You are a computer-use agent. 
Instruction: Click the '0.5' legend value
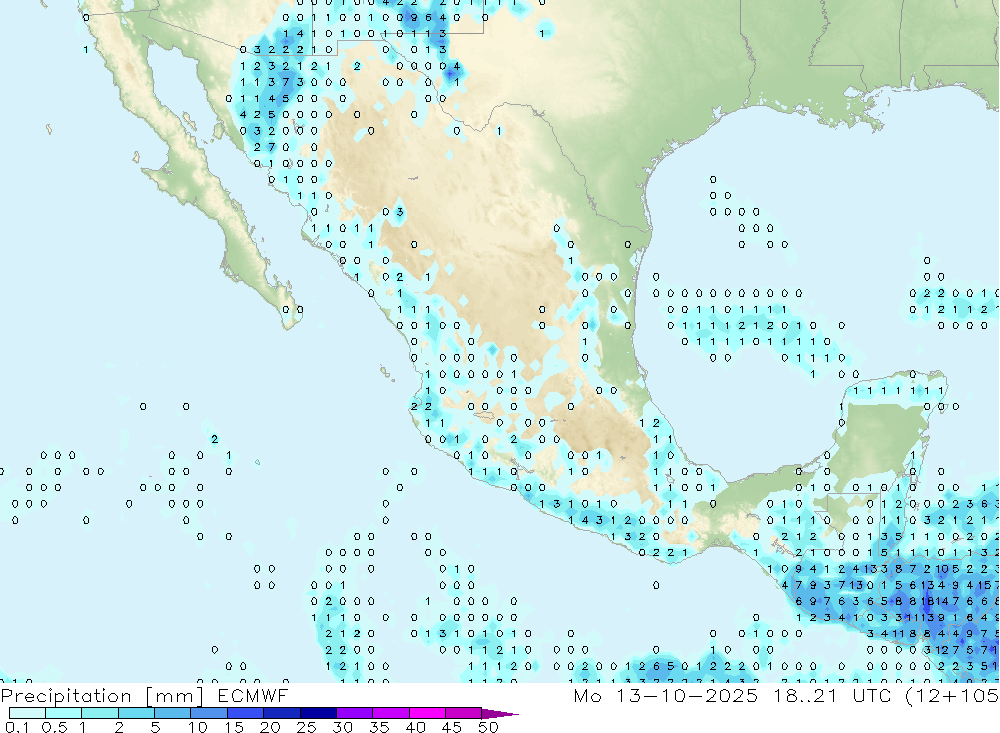[x=54, y=727]
